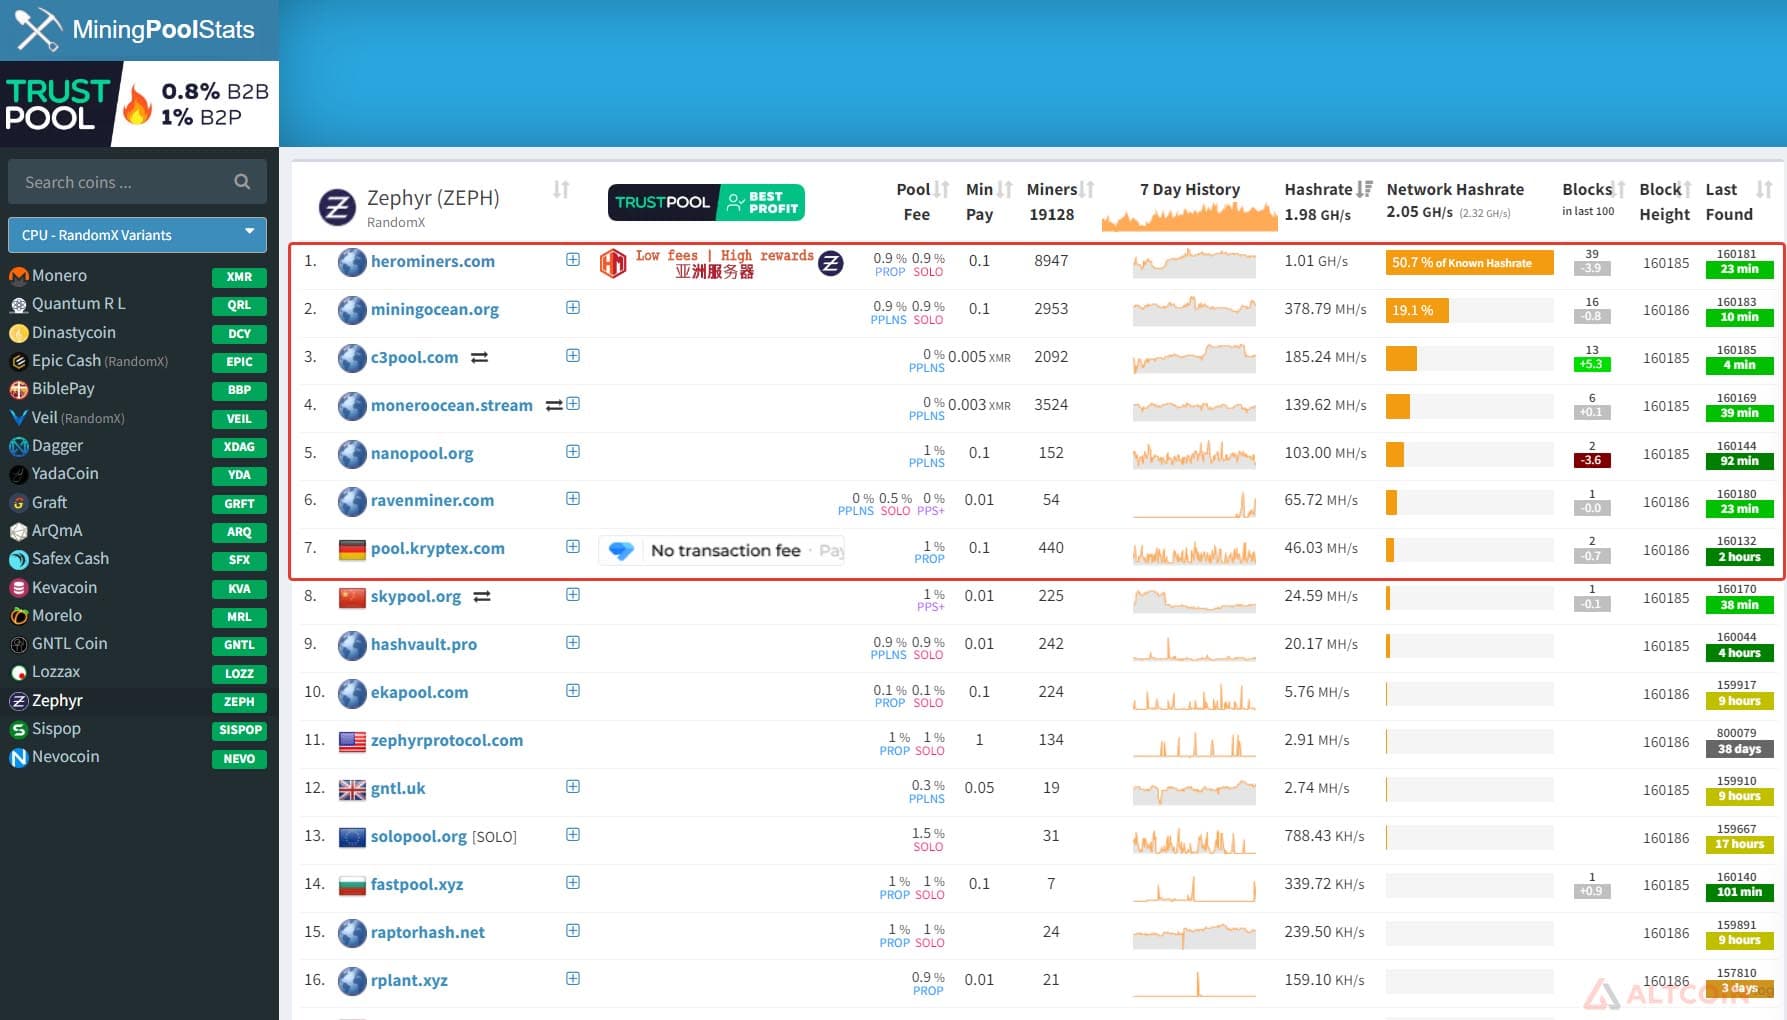
Task: Click herominers 50.7% network hashrate bar
Action: [x=1469, y=262]
